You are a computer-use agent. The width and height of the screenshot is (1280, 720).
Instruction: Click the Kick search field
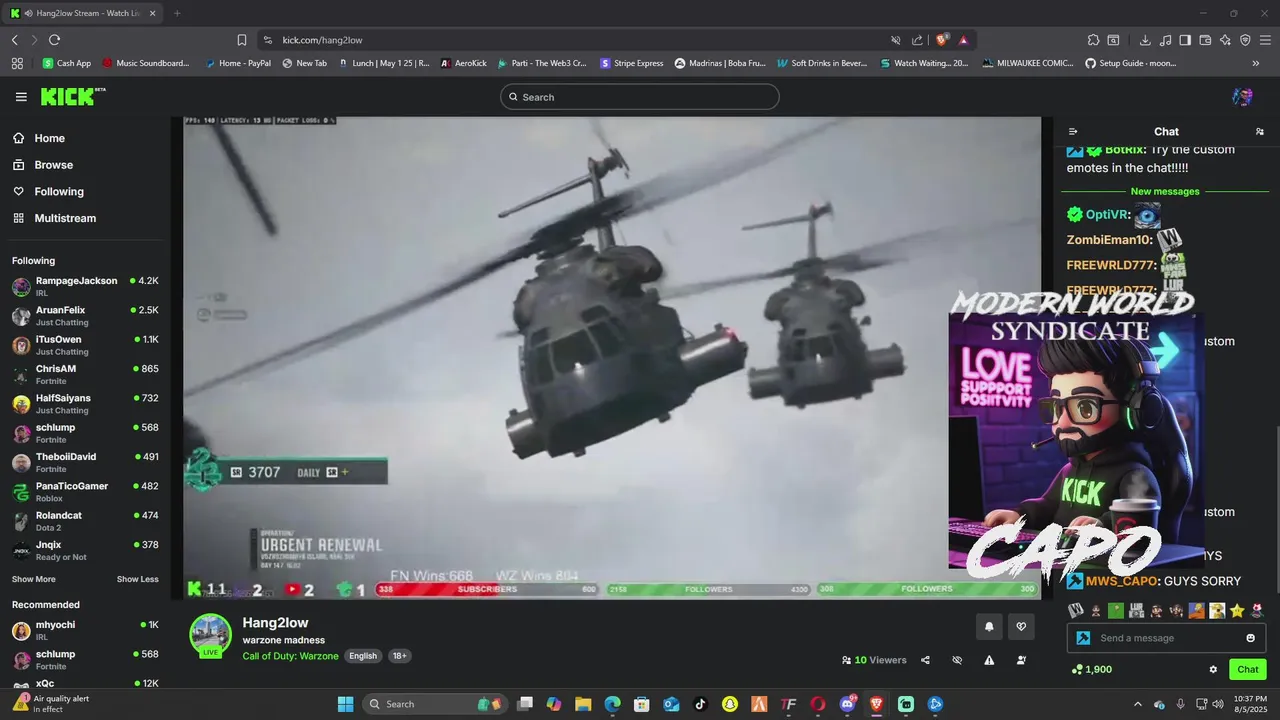click(640, 97)
